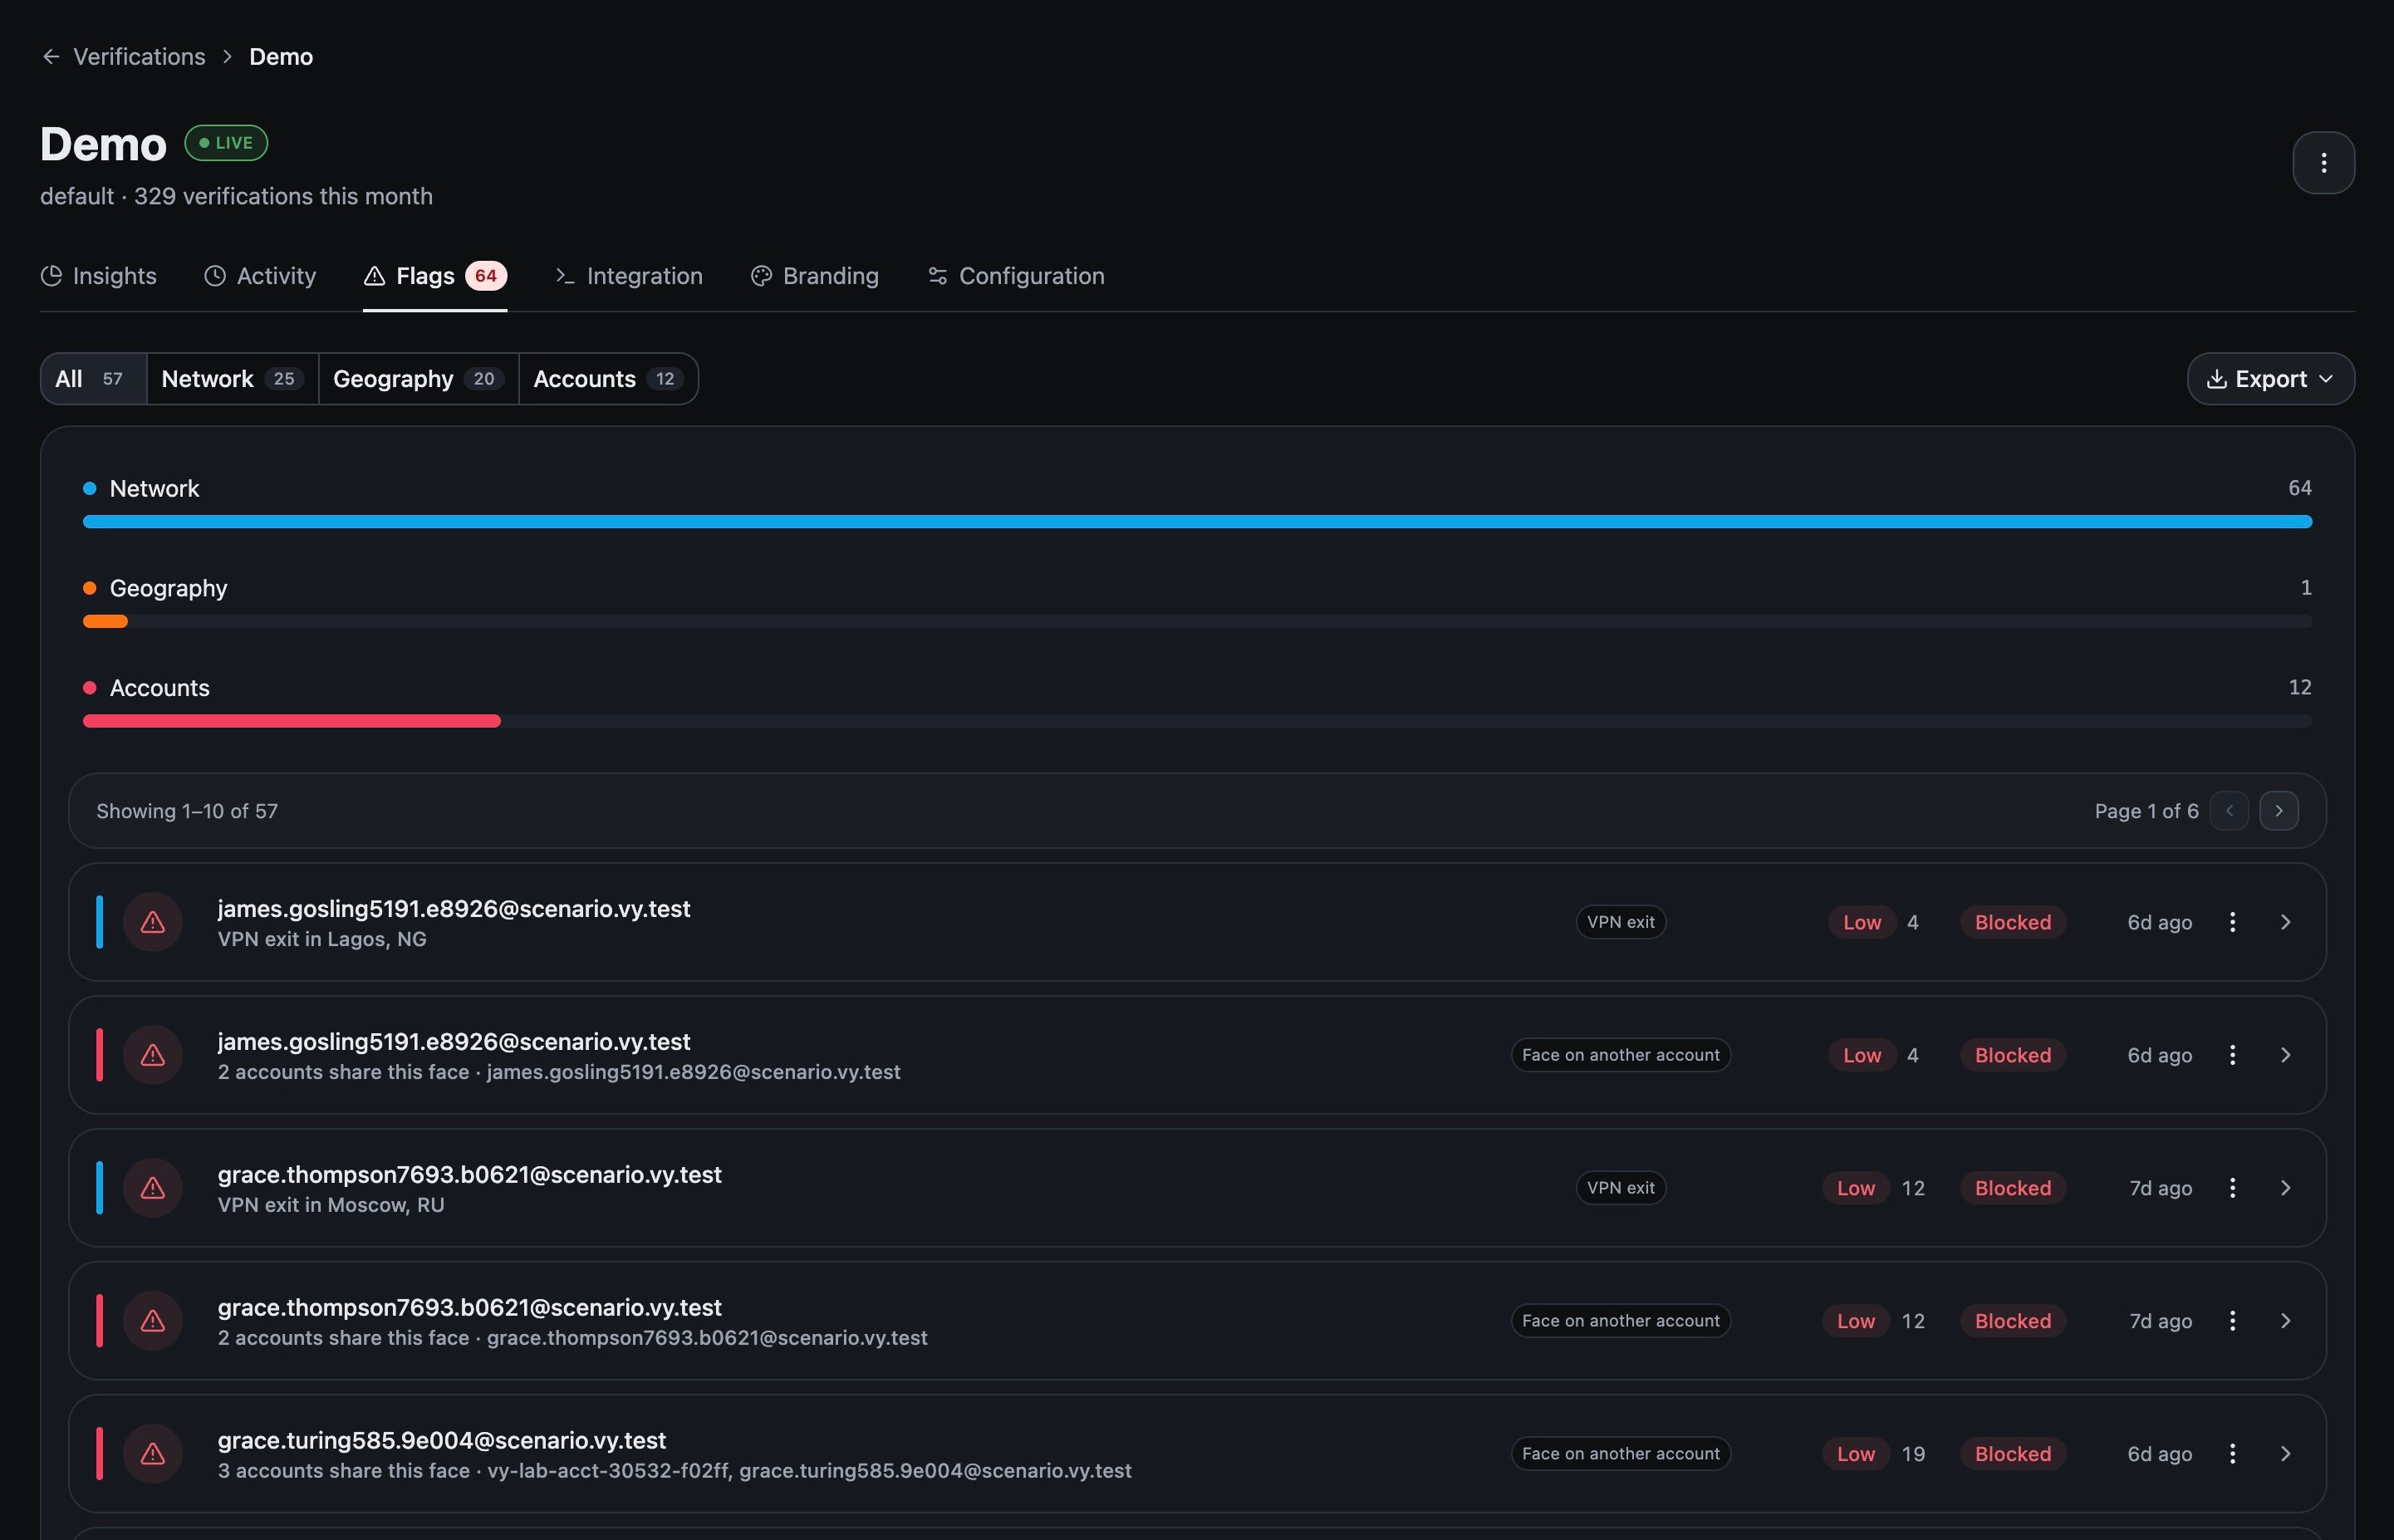Go to the next page of flags
The image size is (2394, 1540).
pos(2279,811)
